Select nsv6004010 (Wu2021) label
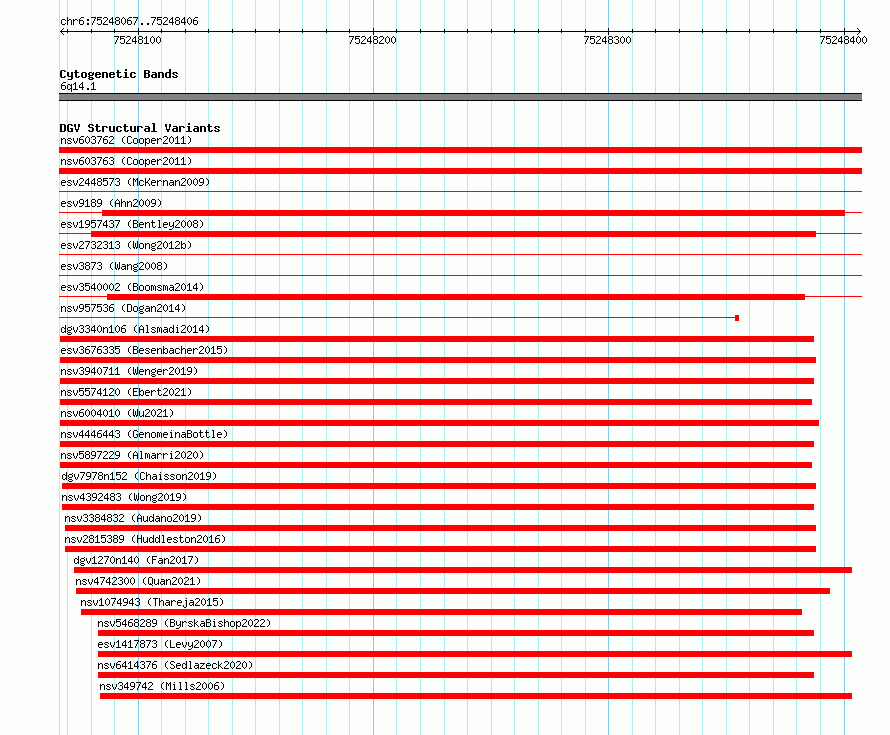The height and width of the screenshot is (735, 890). pyautogui.click(x=117, y=413)
